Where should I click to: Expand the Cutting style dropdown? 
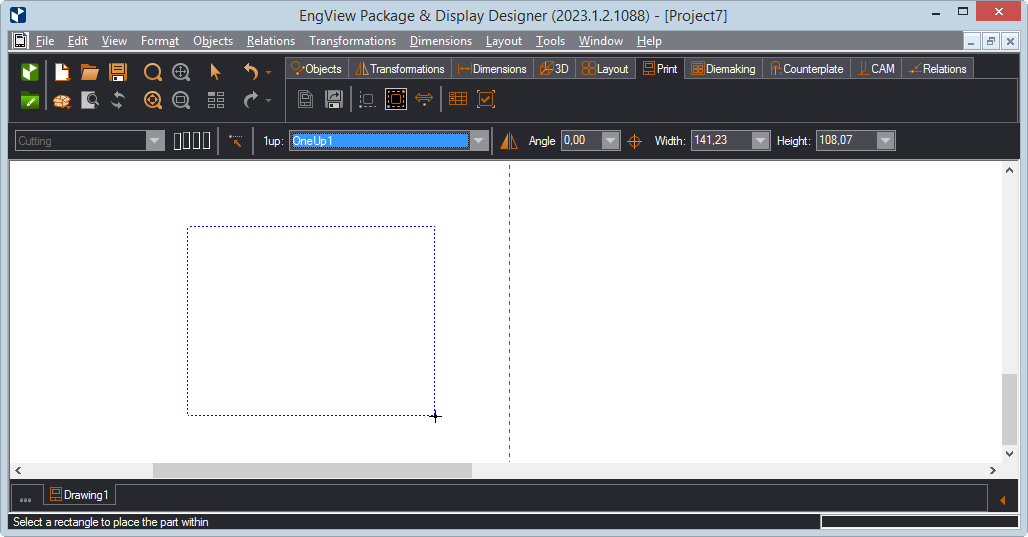pyautogui.click(x=155, y=140)
